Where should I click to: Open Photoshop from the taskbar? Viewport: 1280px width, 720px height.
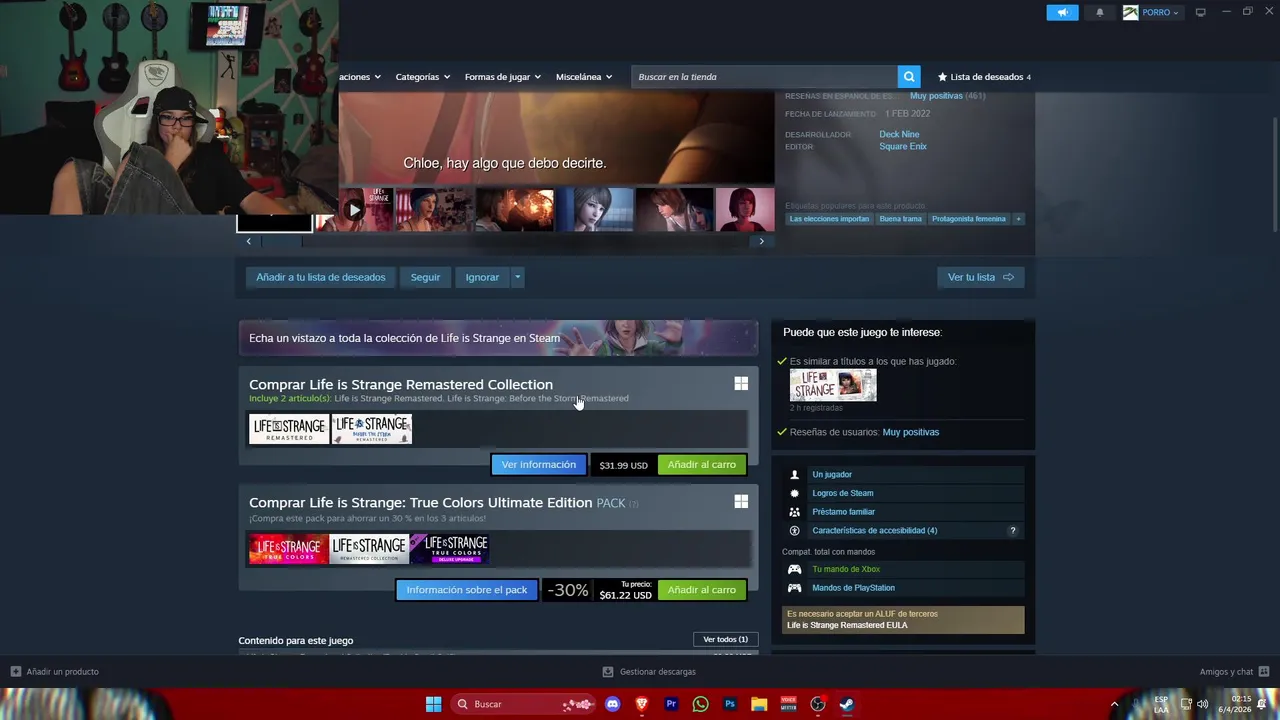(x=730, y=704)
